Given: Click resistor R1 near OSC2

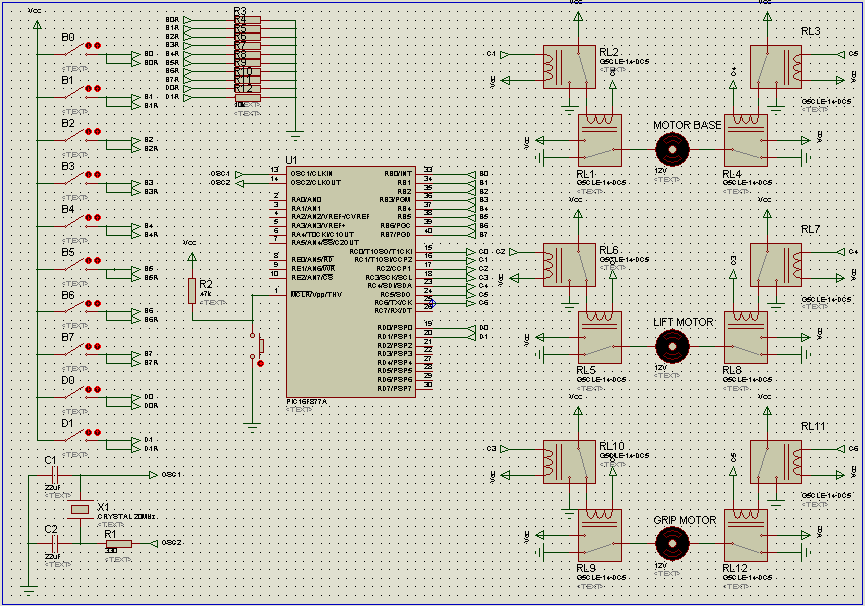Looking at the screenshot, I should click(x=119, y=544).
